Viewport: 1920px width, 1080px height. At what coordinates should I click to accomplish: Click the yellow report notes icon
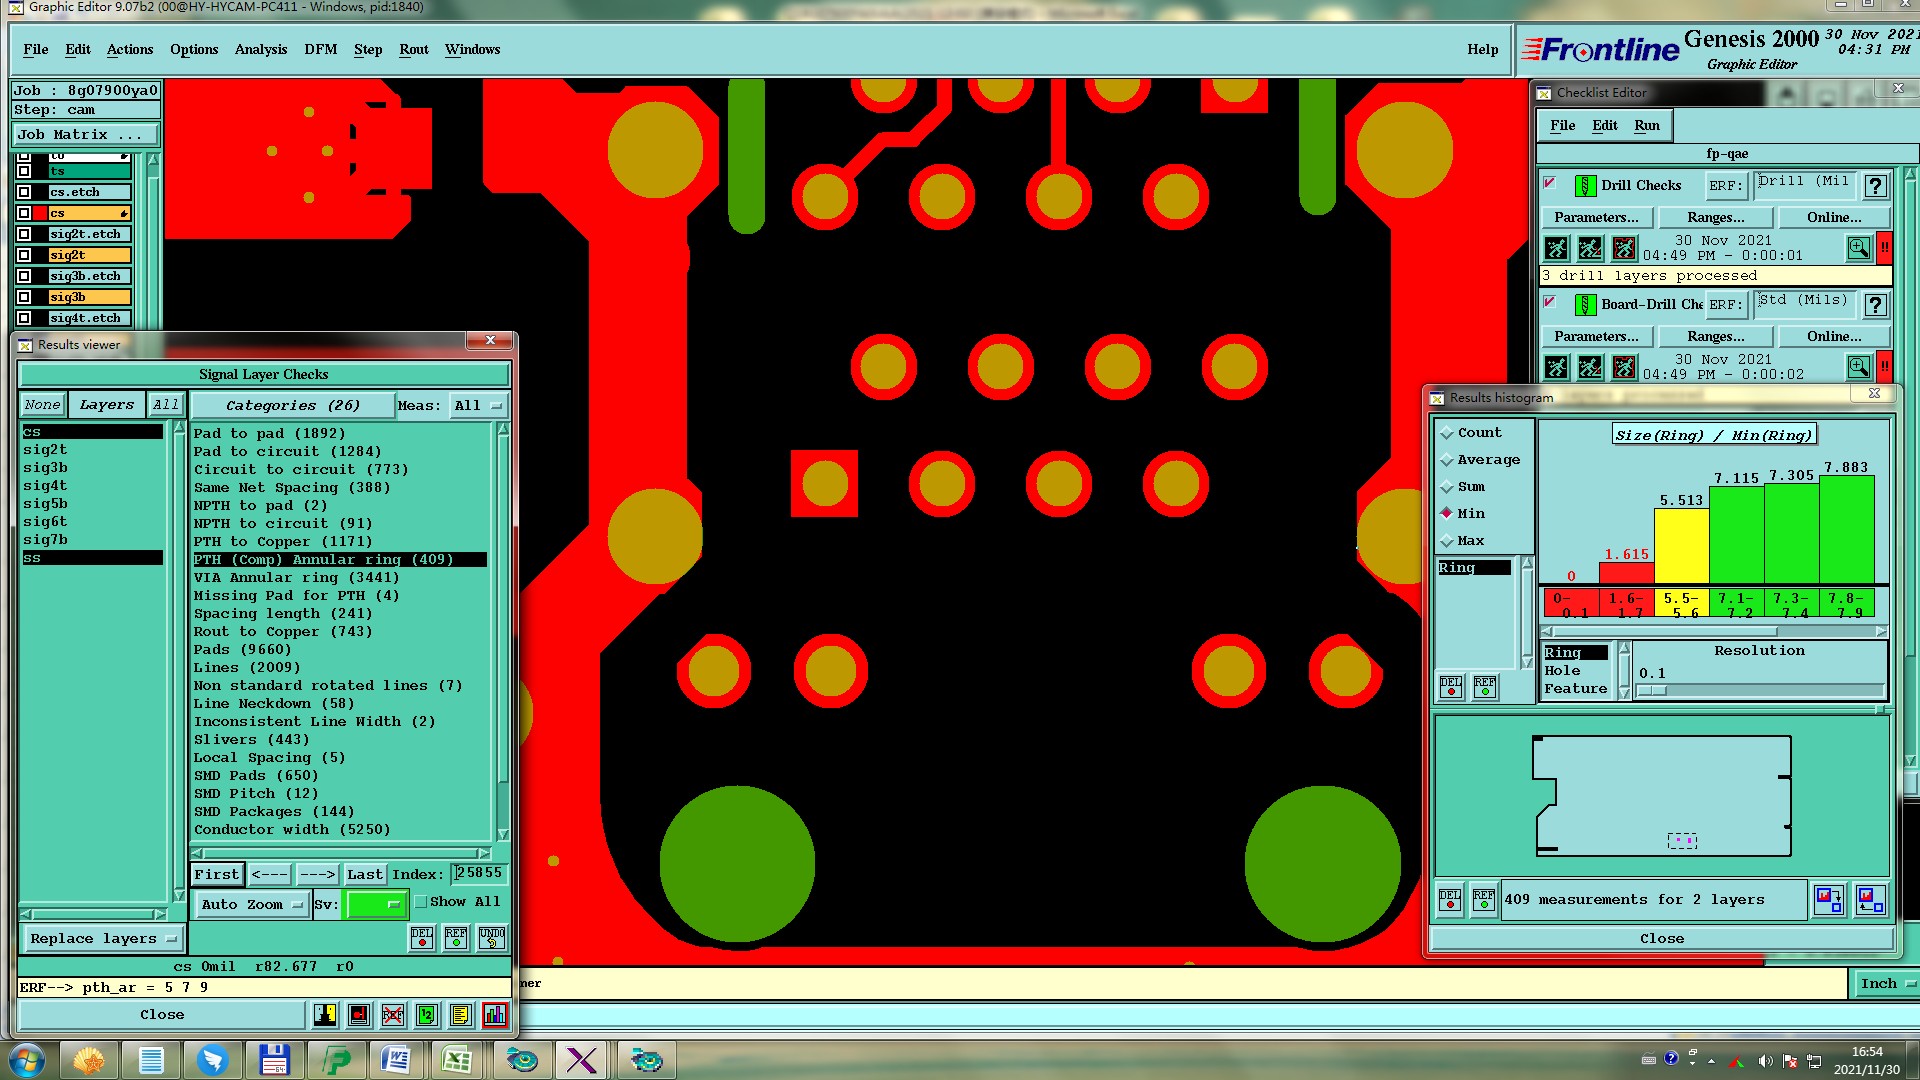click(460, 1015)
